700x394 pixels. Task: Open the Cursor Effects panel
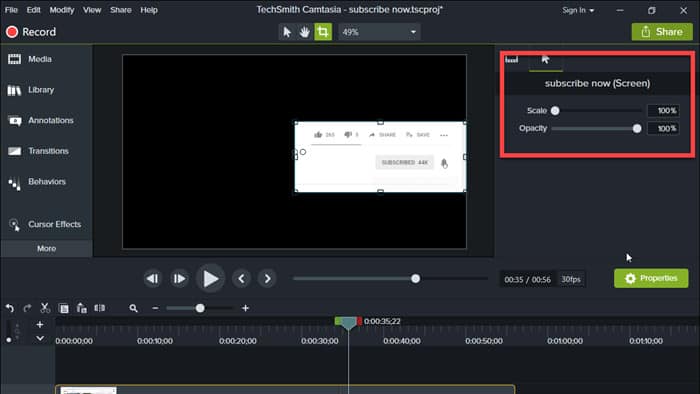click(x=46, y=224)
